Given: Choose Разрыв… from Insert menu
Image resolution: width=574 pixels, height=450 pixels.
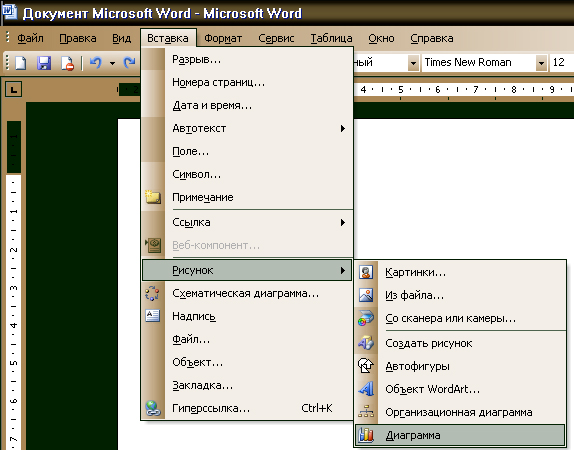Looking at the screenshot, I should (247, 59).
